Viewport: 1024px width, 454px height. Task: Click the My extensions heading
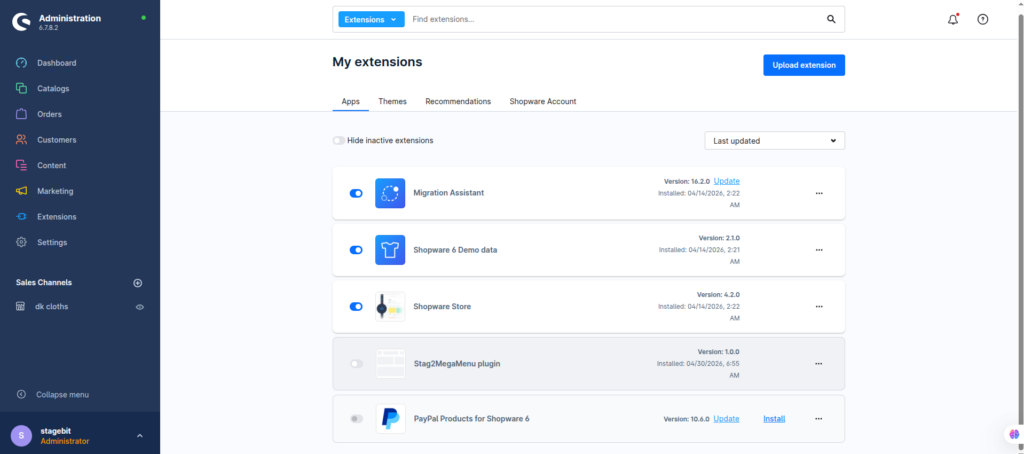[377, 62]
